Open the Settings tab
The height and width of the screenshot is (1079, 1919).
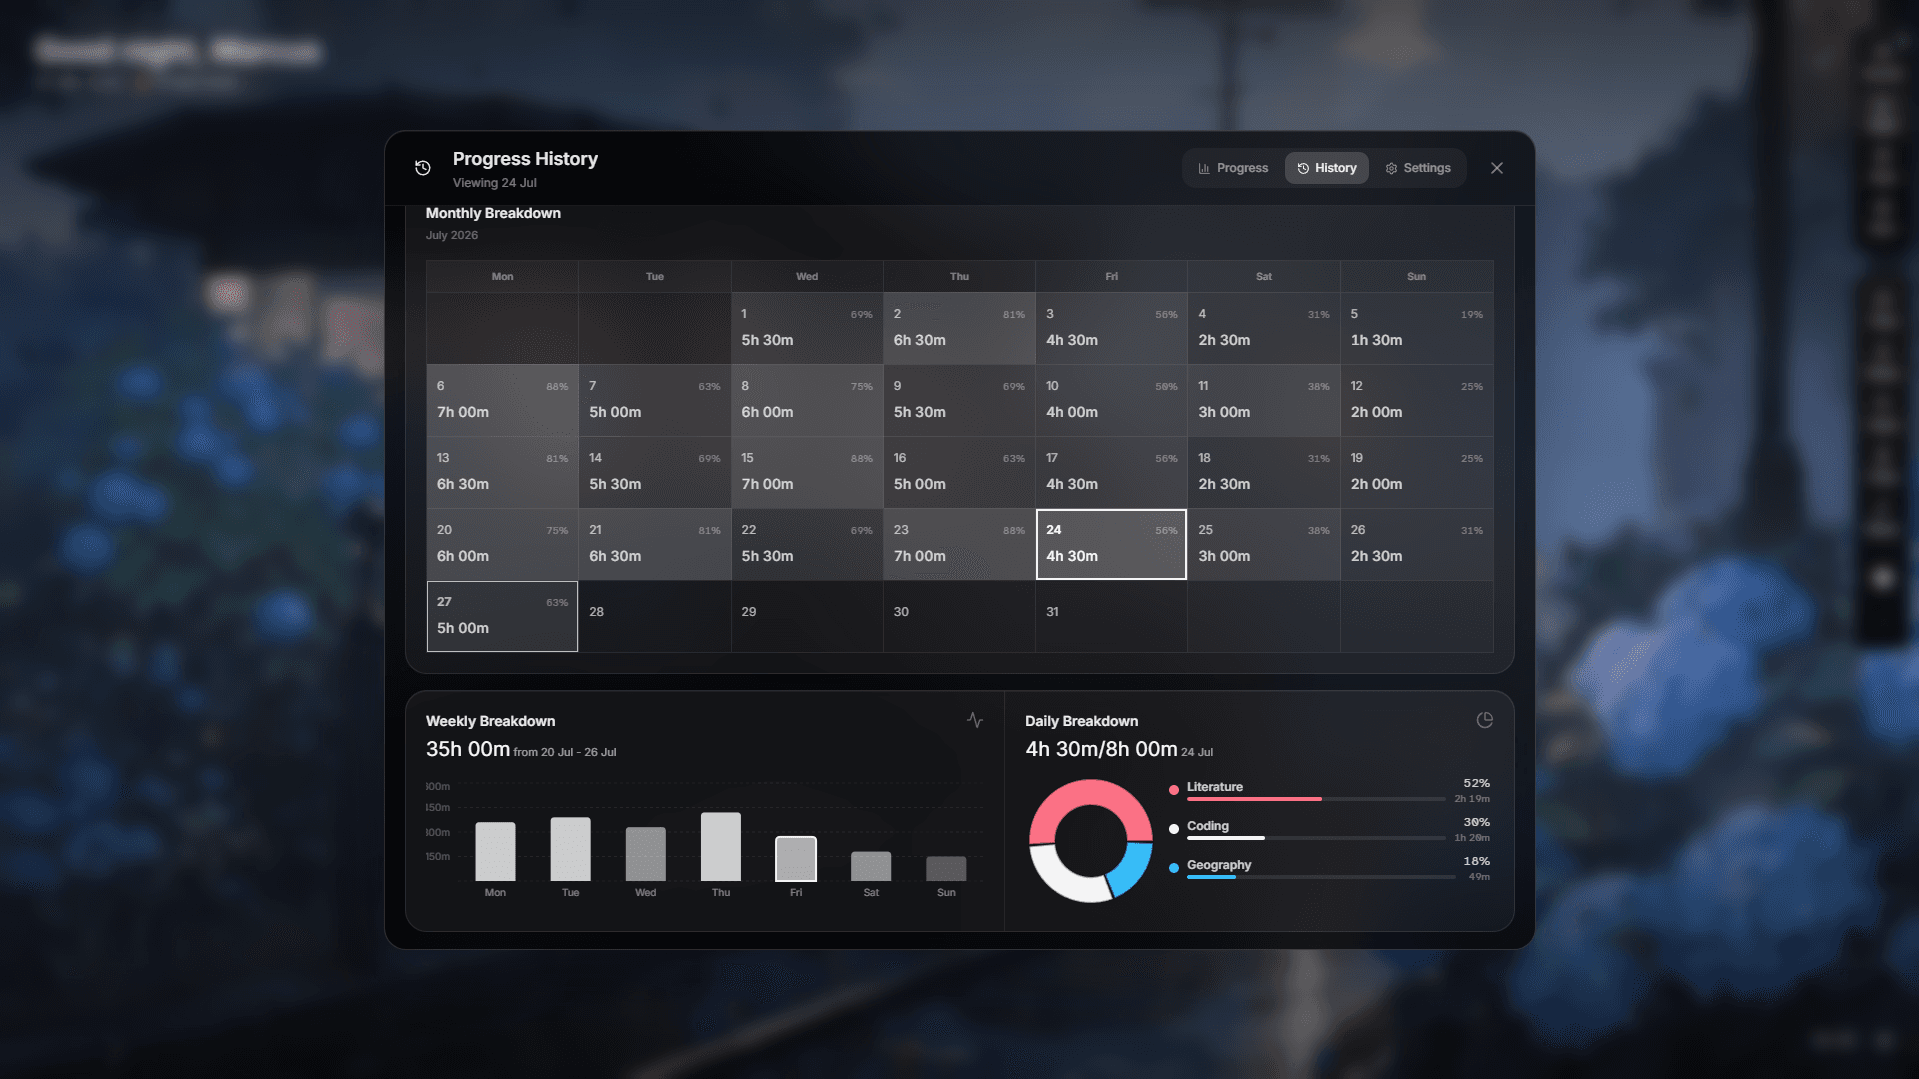[x=1417, y=168]
